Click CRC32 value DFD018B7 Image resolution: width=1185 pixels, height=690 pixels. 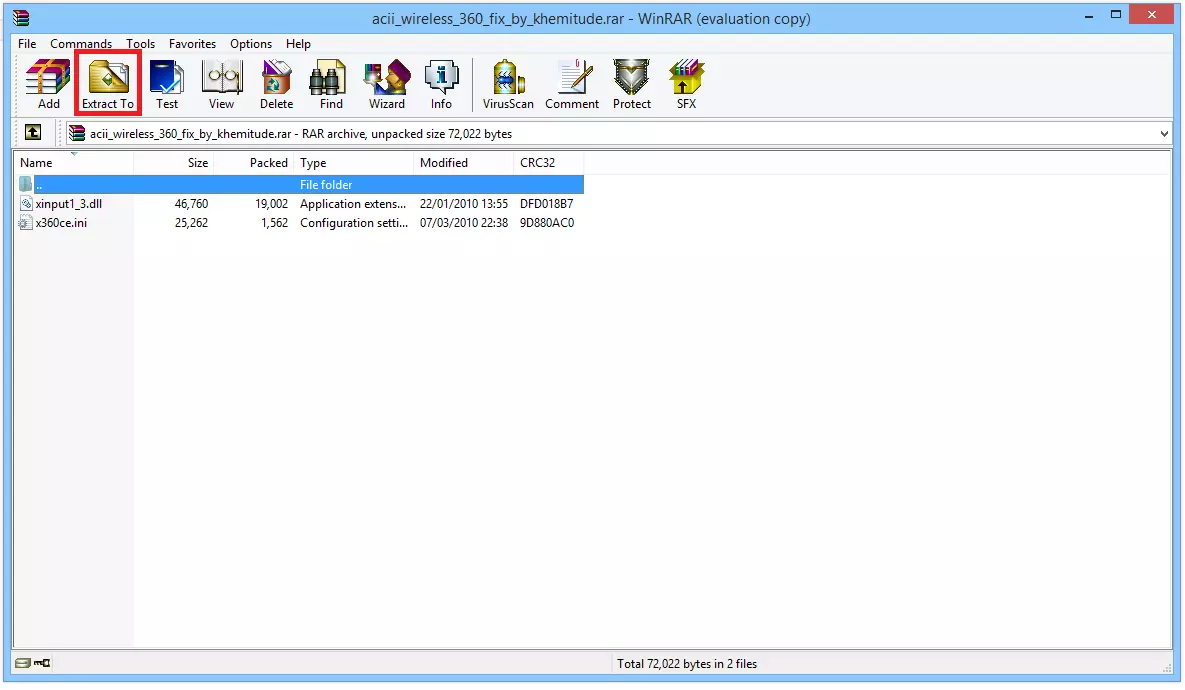tap(546, 203)
